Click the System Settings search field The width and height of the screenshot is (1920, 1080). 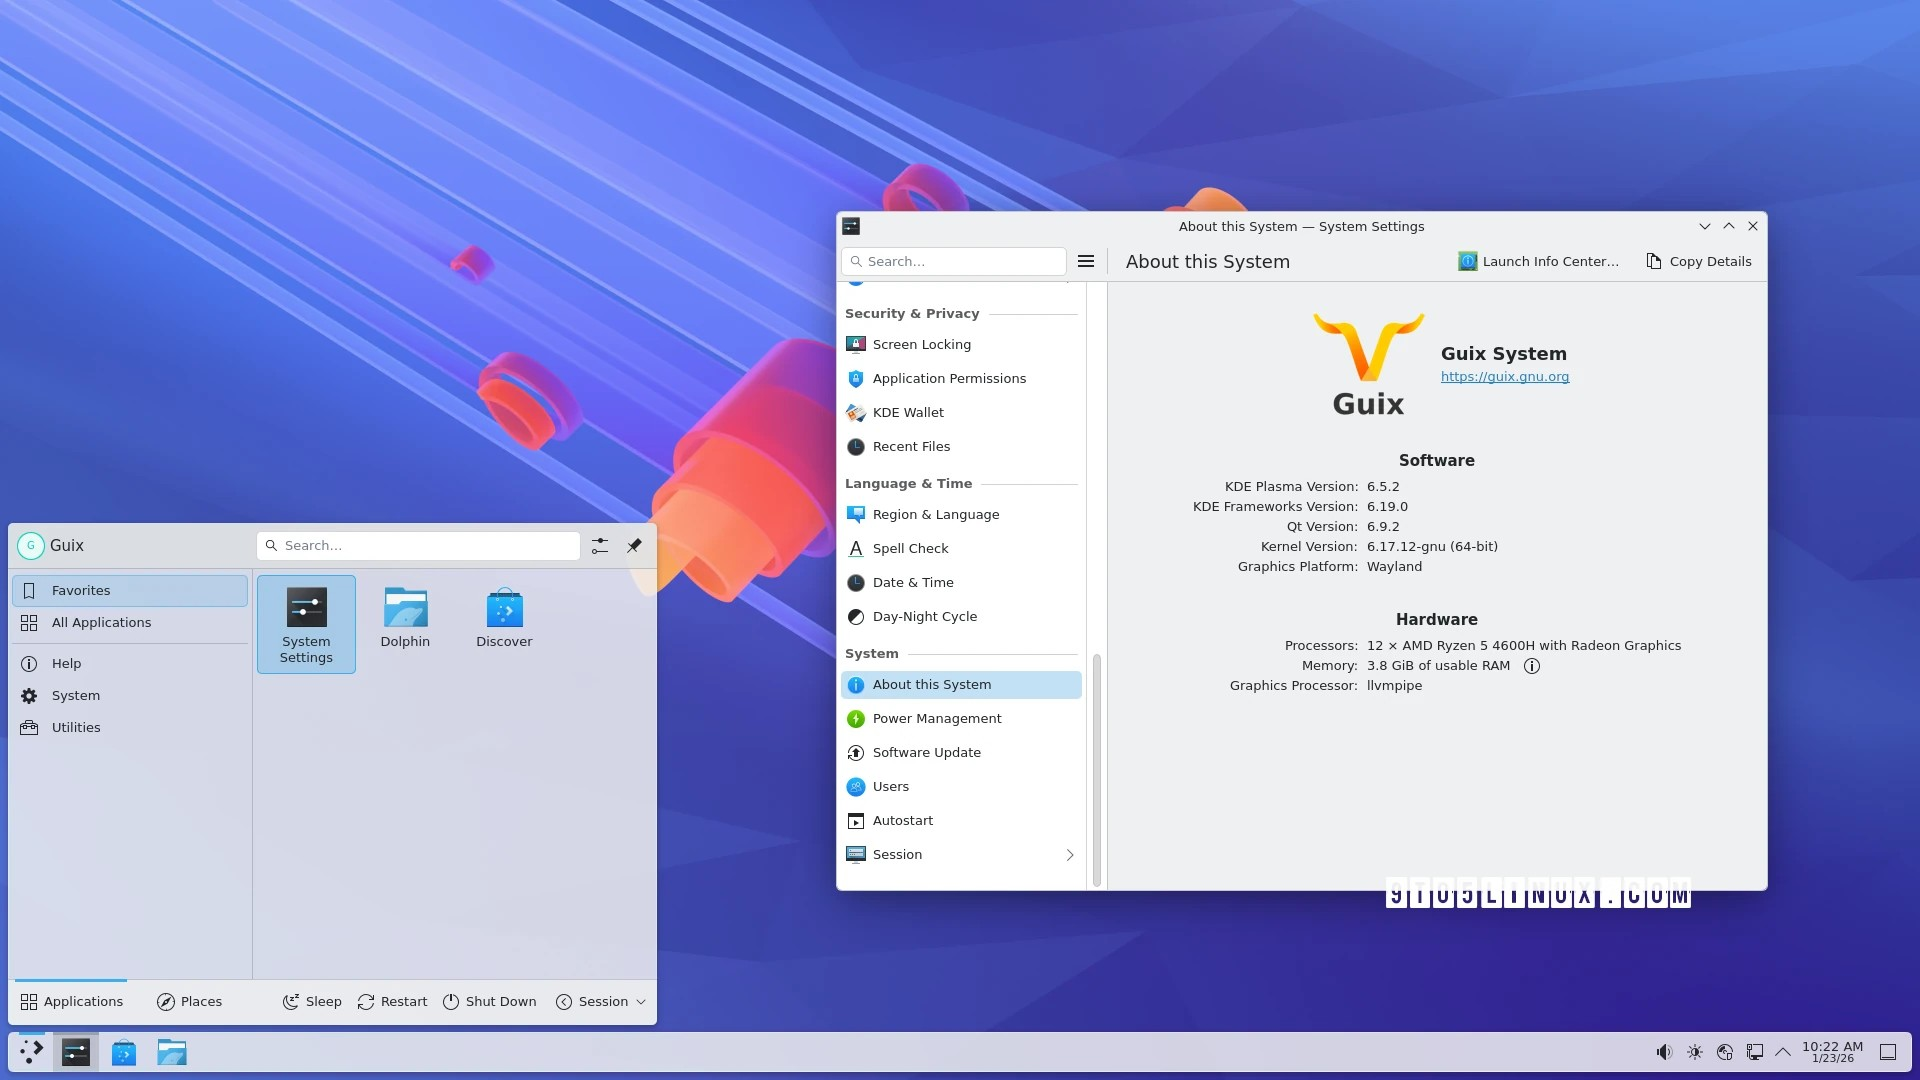point(952,261)
